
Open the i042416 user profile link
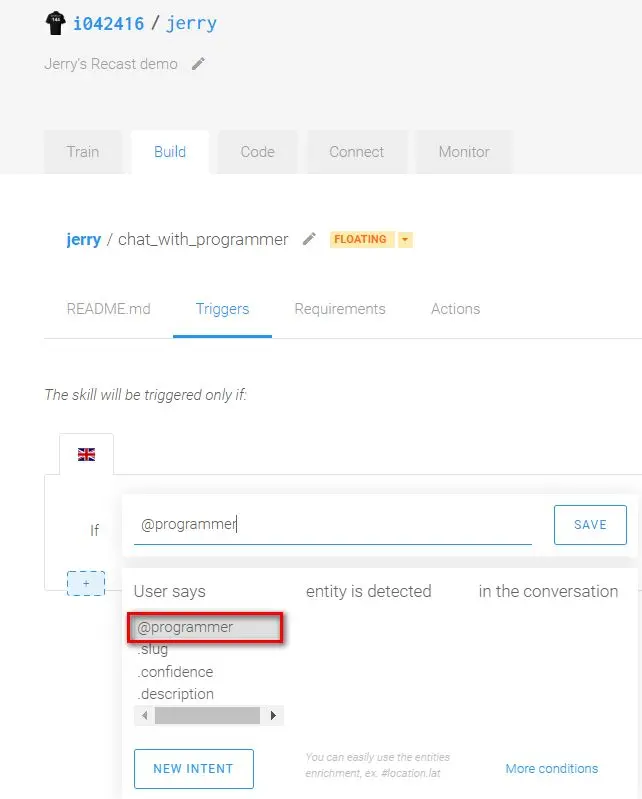click(109, 23)
